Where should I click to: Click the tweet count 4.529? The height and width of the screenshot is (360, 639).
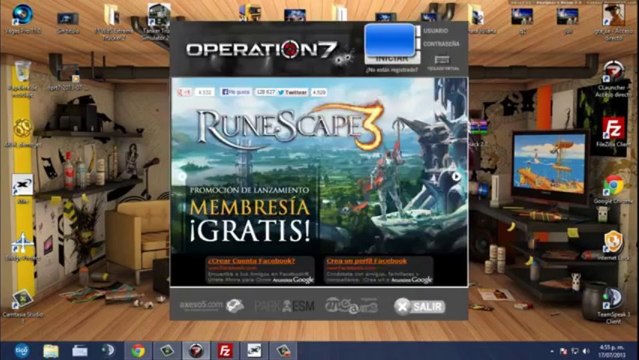pyautogui.click(x=319, y=92)
